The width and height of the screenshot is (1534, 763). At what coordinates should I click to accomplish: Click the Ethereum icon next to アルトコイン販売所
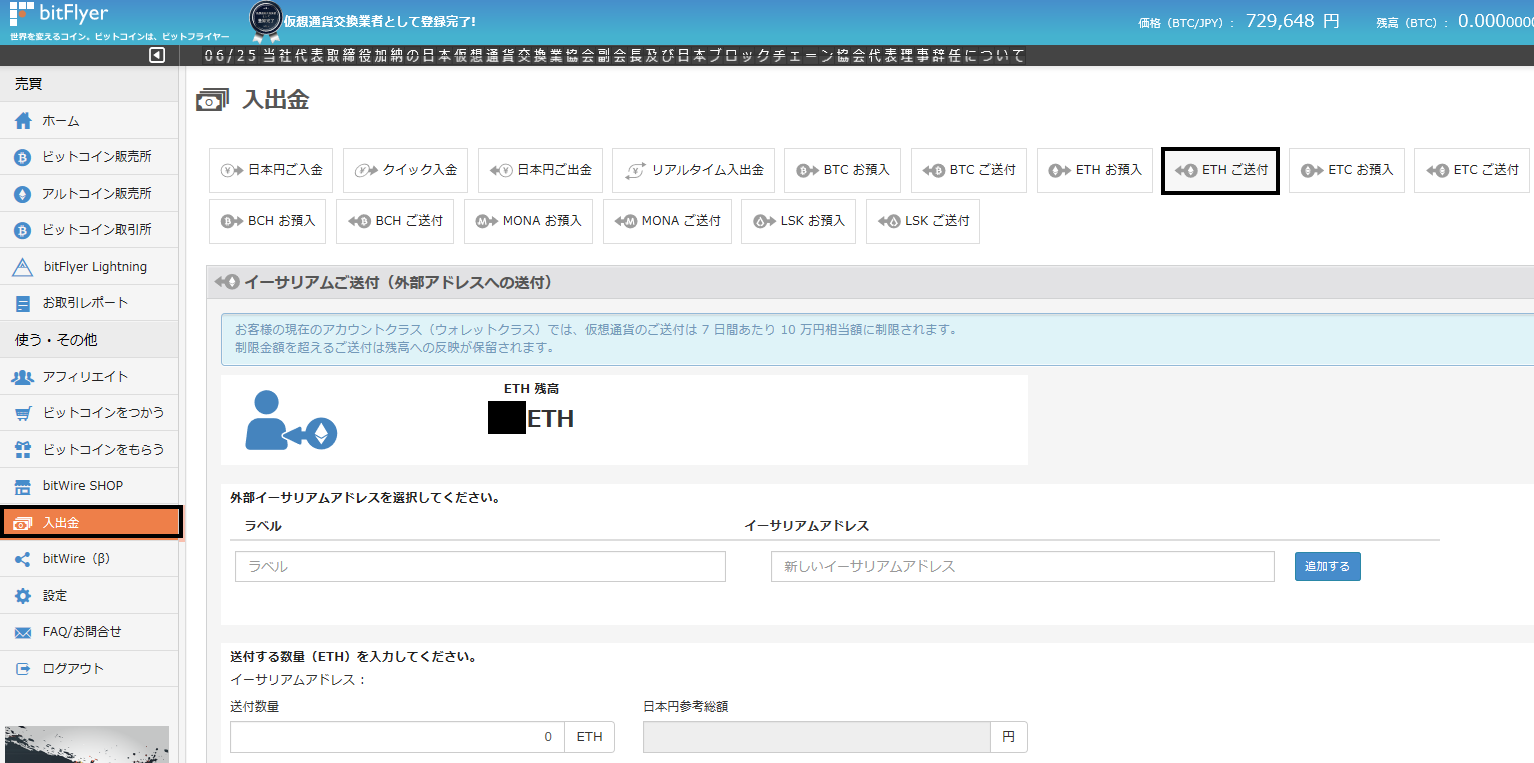click(x=23, y=194)
